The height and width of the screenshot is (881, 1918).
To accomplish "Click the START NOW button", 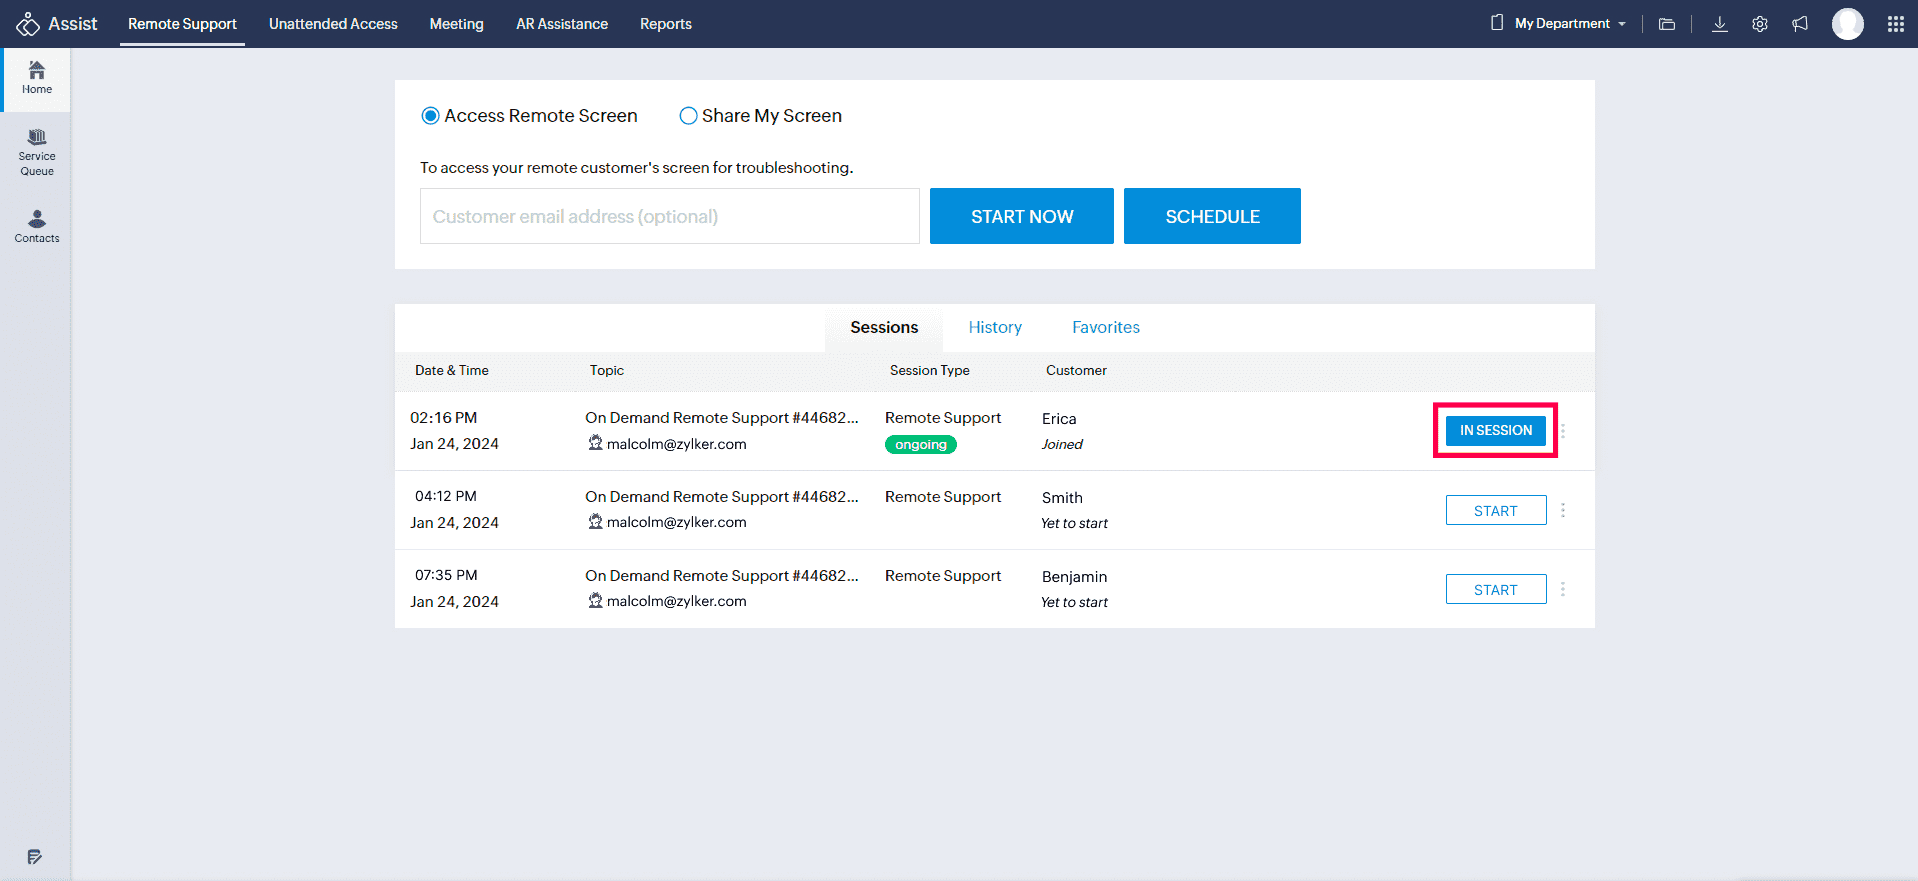I will click(1022, 216).
